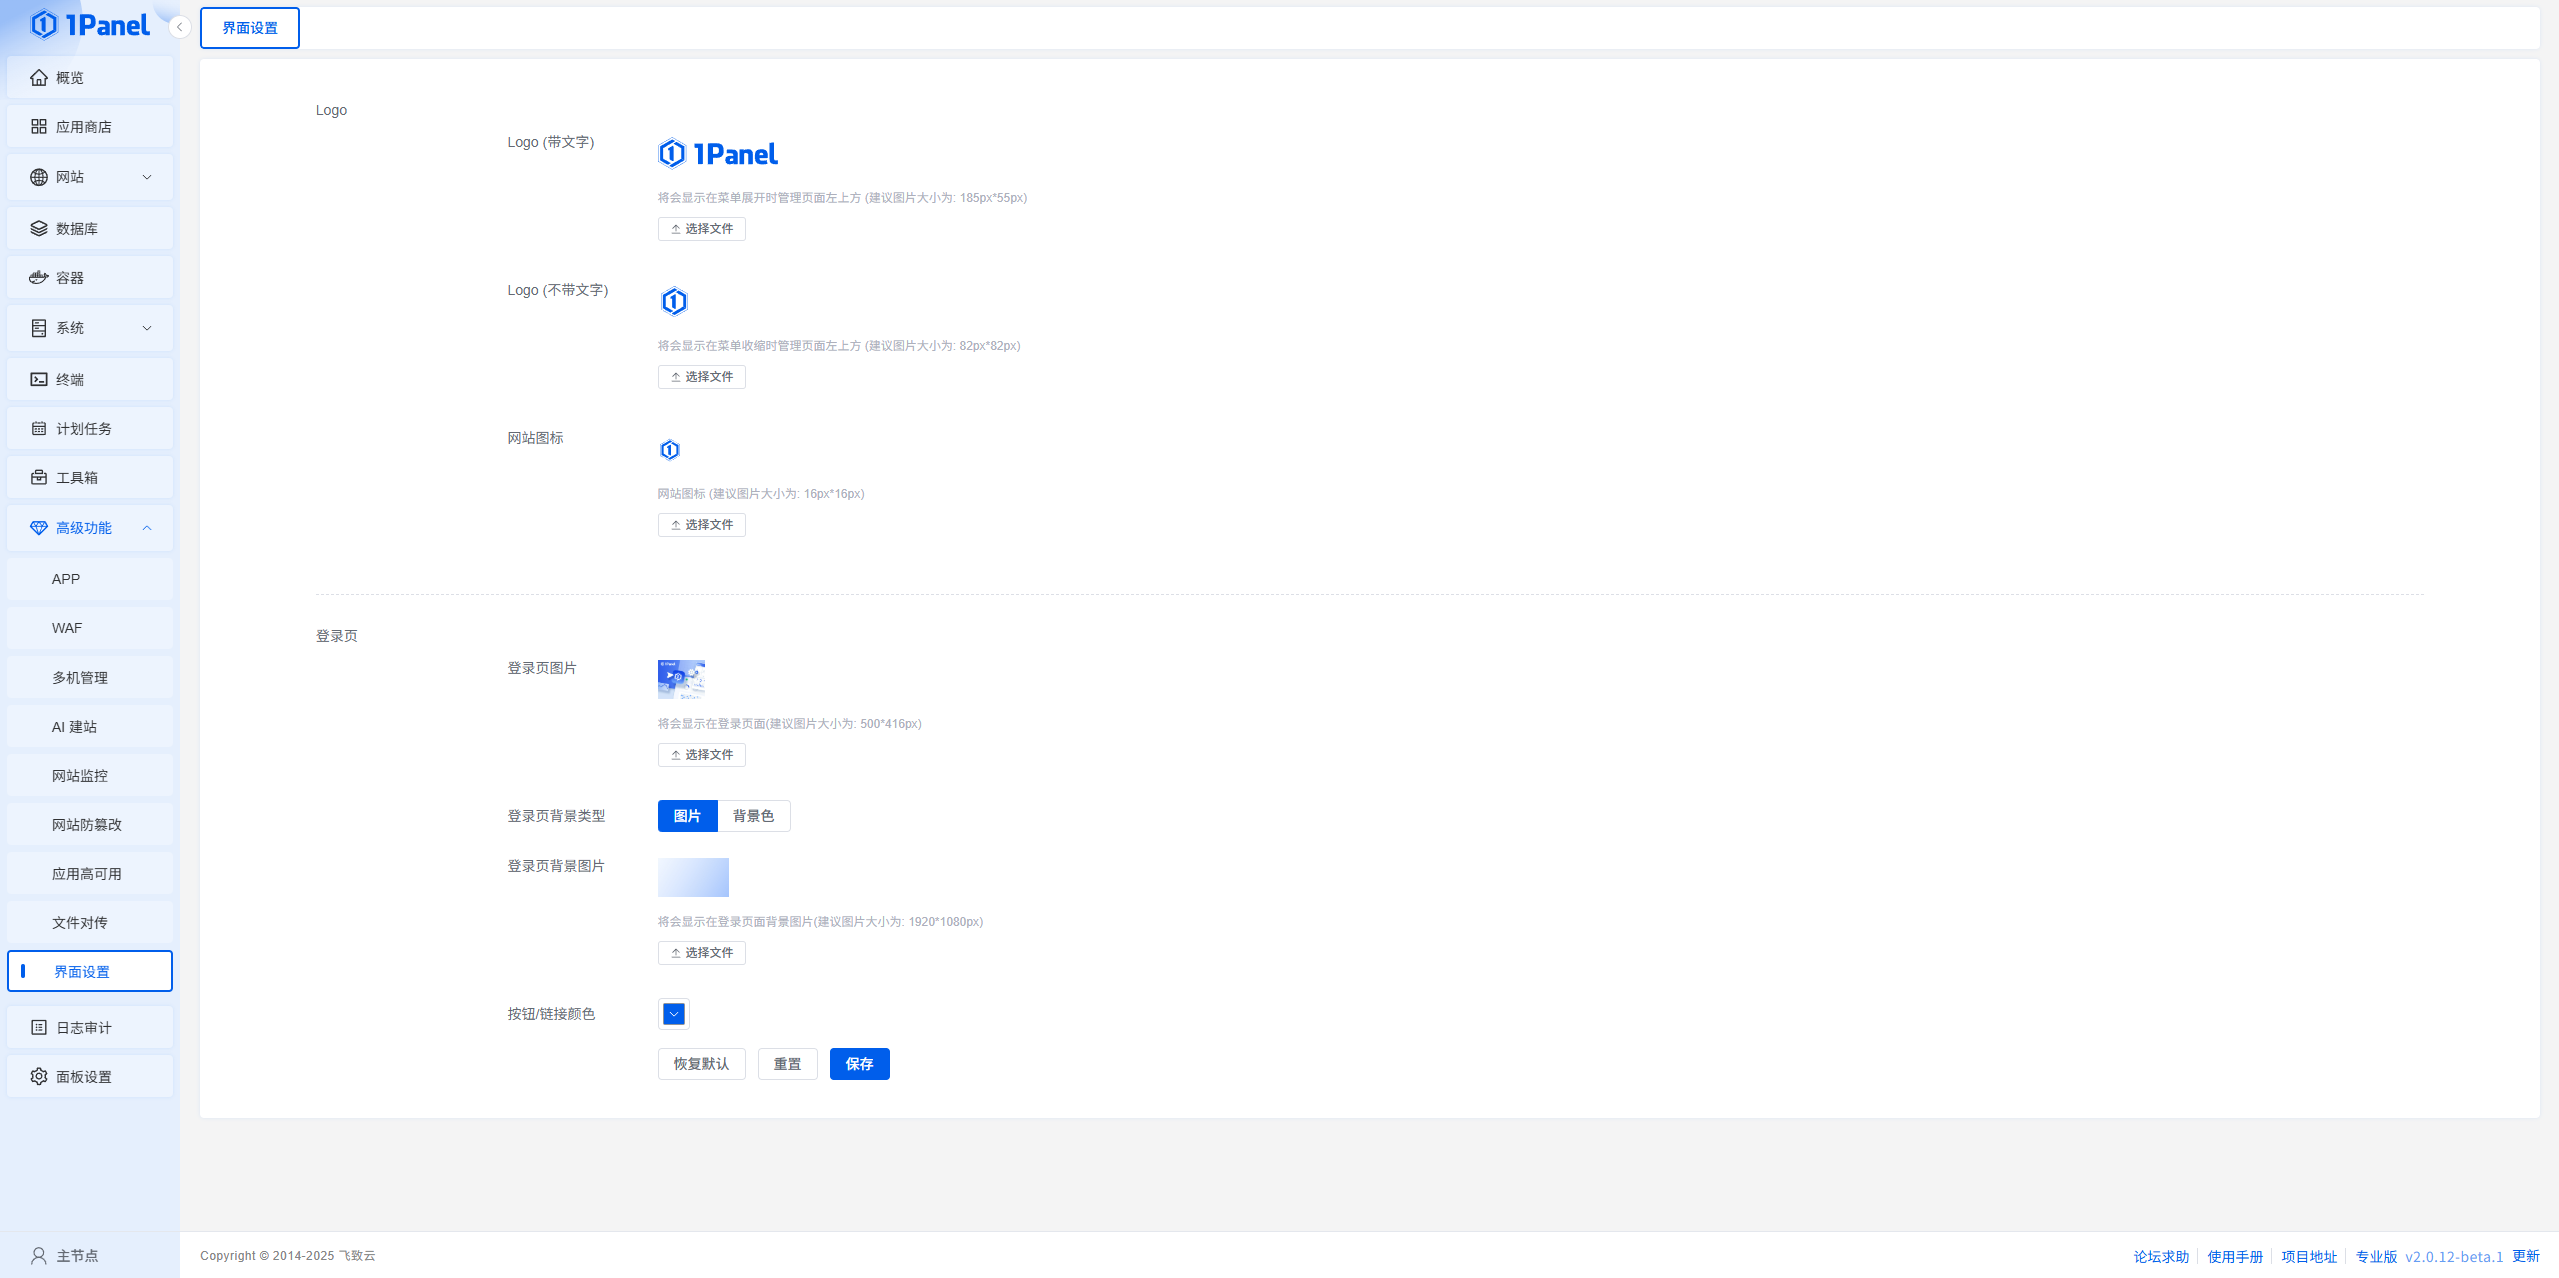Expand the 网站 submenu chevron

pyautogui.click(x=147, y=177)
